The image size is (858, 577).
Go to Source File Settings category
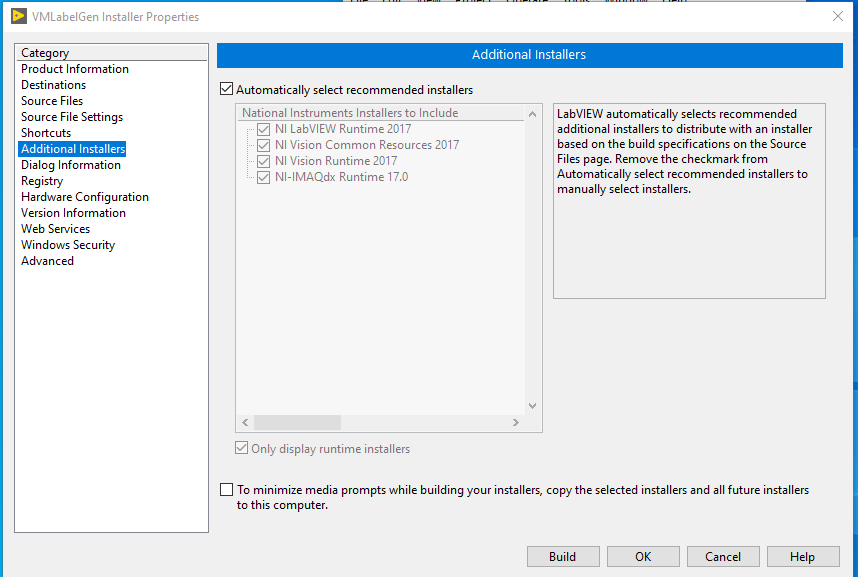point(72,117)
